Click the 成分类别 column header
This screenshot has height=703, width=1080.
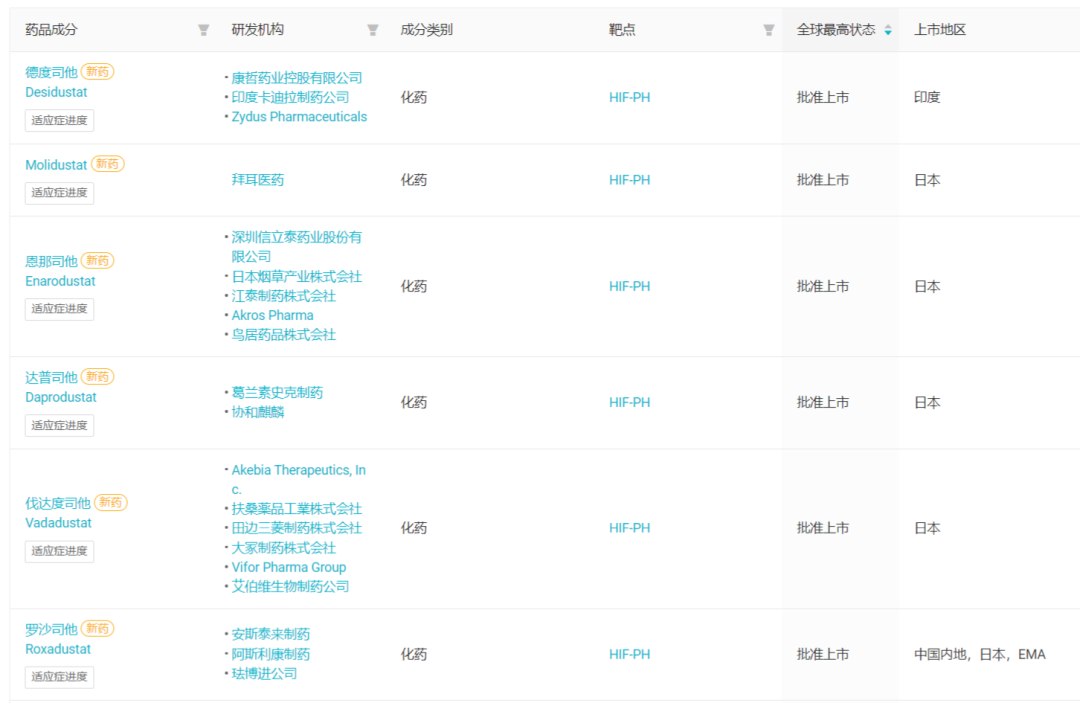426,30
